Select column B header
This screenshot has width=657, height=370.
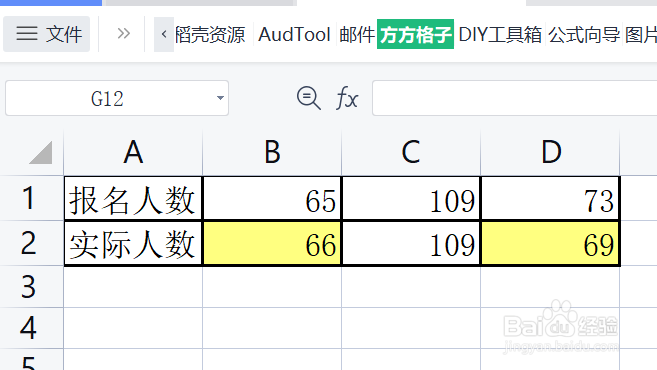[272, 153]
